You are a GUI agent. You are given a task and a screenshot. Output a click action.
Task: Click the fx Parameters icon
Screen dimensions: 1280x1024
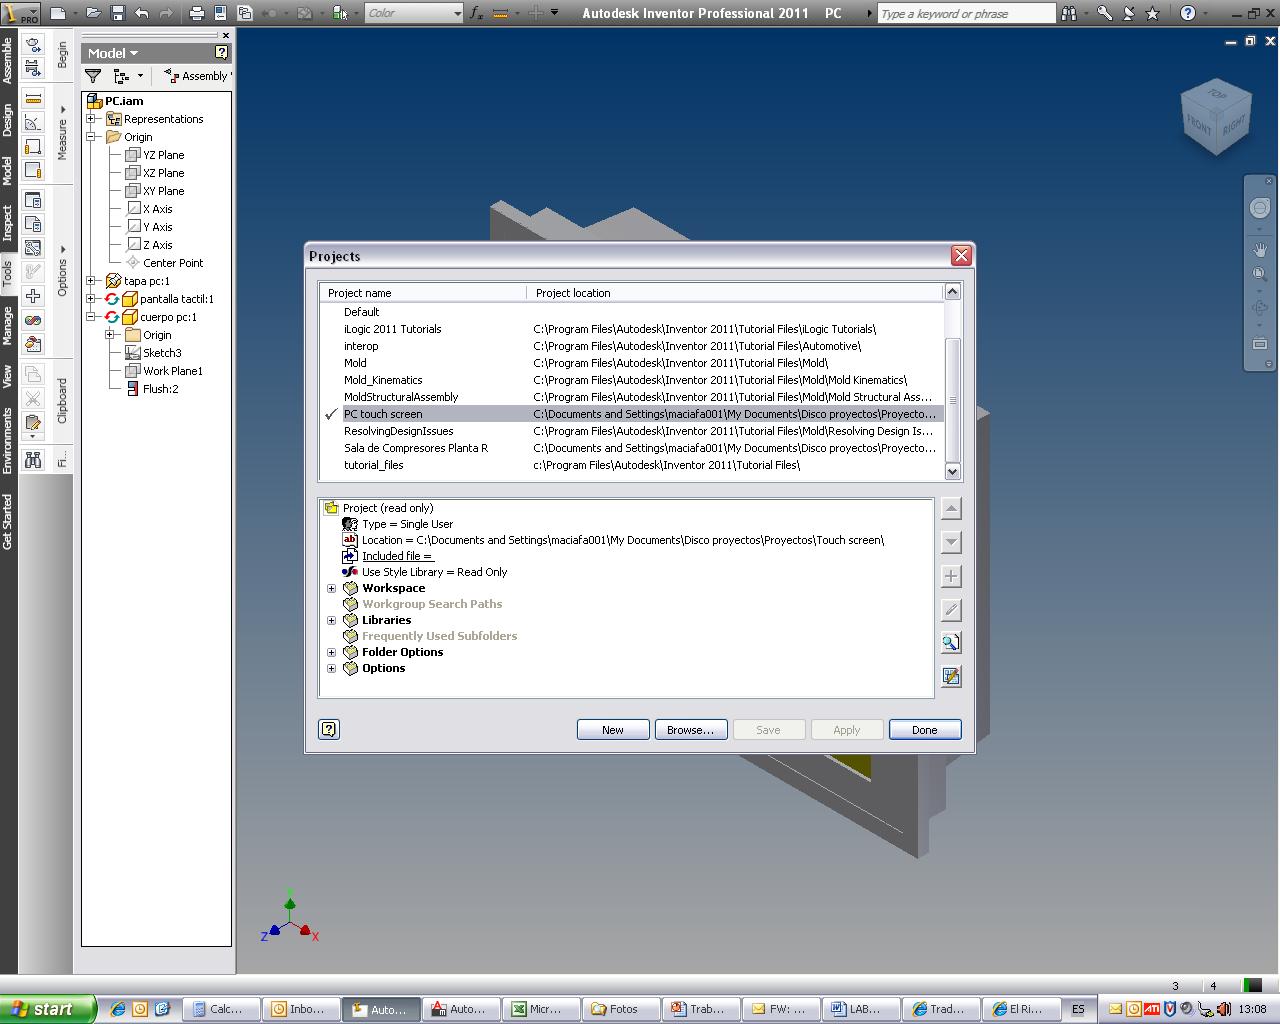click(477, 13)
